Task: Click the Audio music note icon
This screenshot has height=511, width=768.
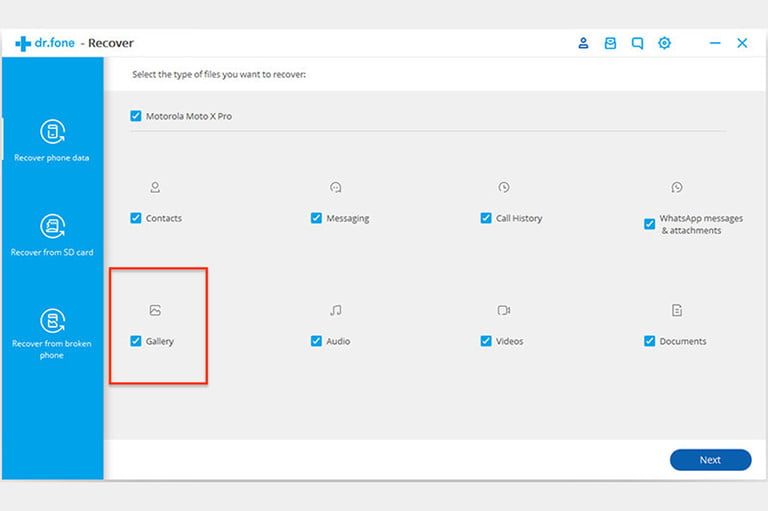Action: pyautogui.click(x=336, y=311)
